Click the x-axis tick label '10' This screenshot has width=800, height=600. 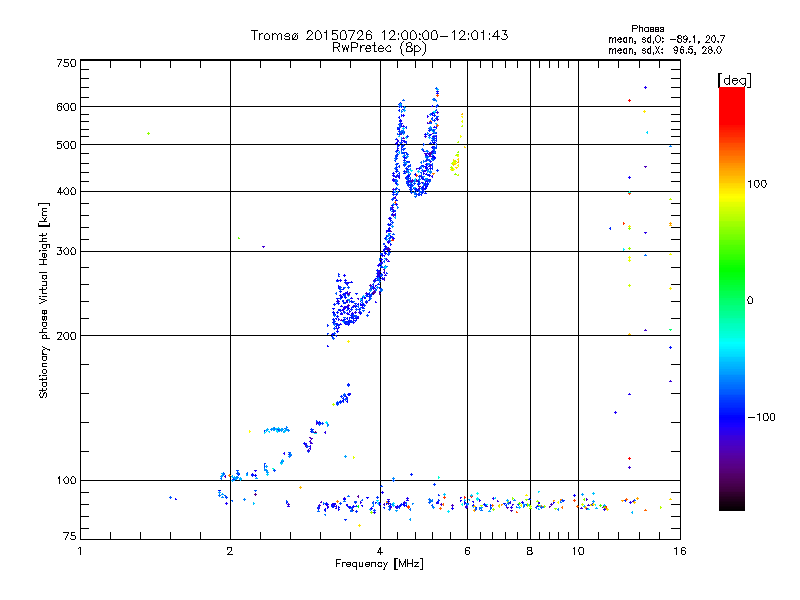578,551
